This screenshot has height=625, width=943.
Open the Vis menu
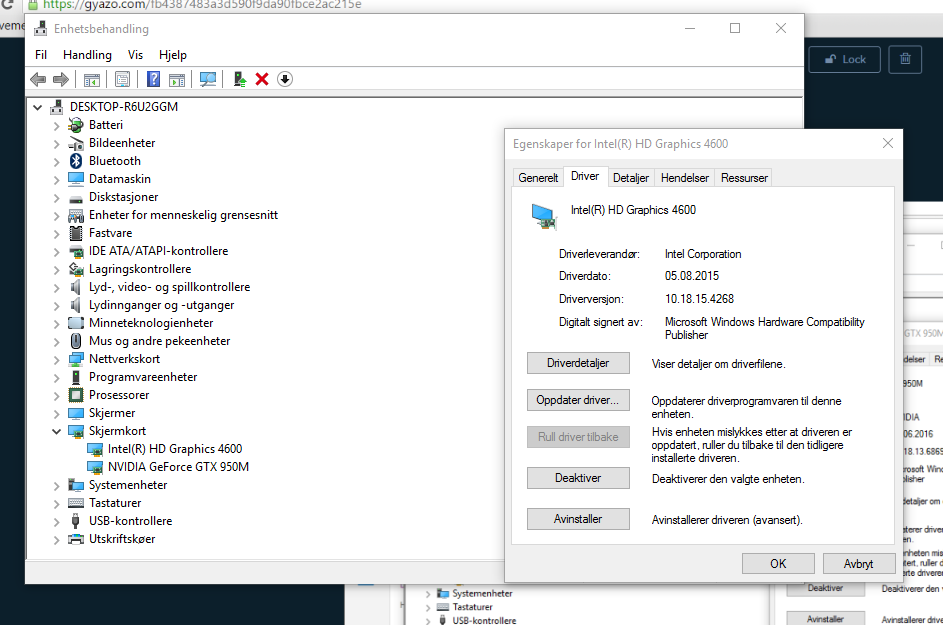point(135,55)
